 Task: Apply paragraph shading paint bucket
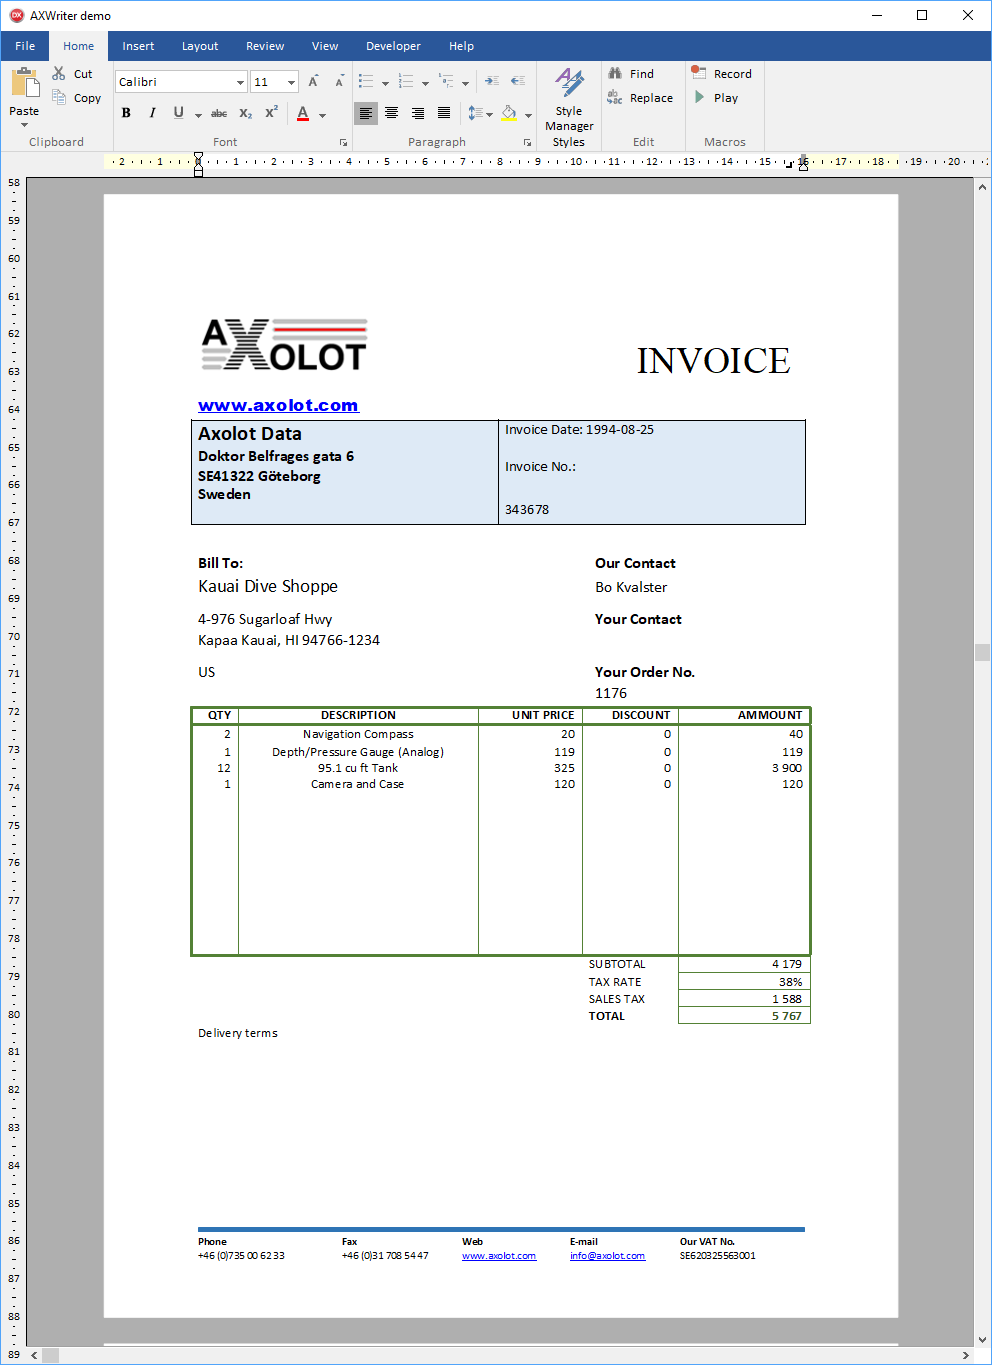tap(509, 114)
